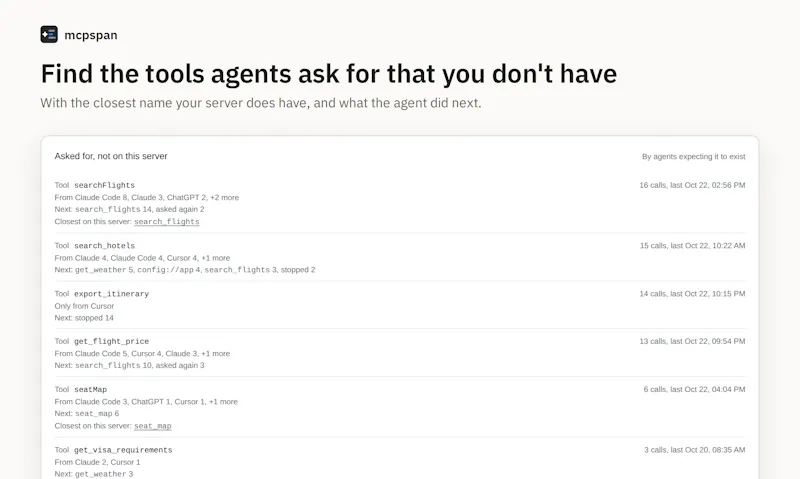Select the search_hotels tool name

pyautogui.click(x=105, y=246)
